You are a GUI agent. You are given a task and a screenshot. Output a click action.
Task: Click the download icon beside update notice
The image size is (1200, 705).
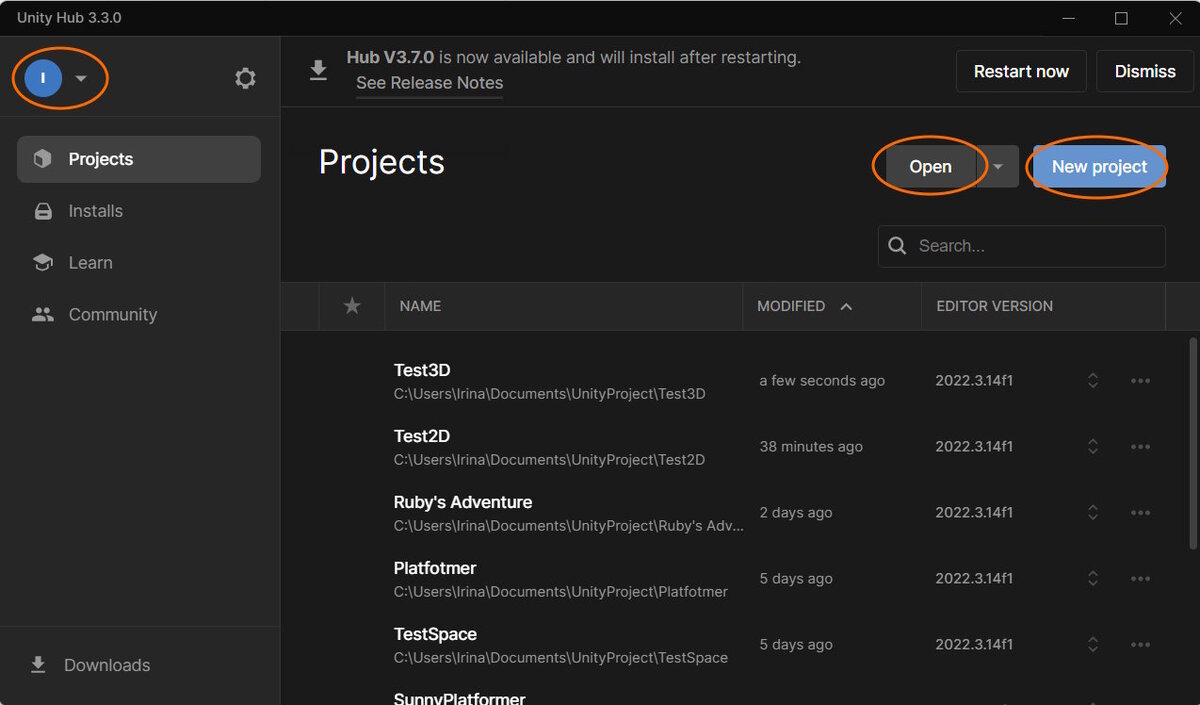[318, 70]
